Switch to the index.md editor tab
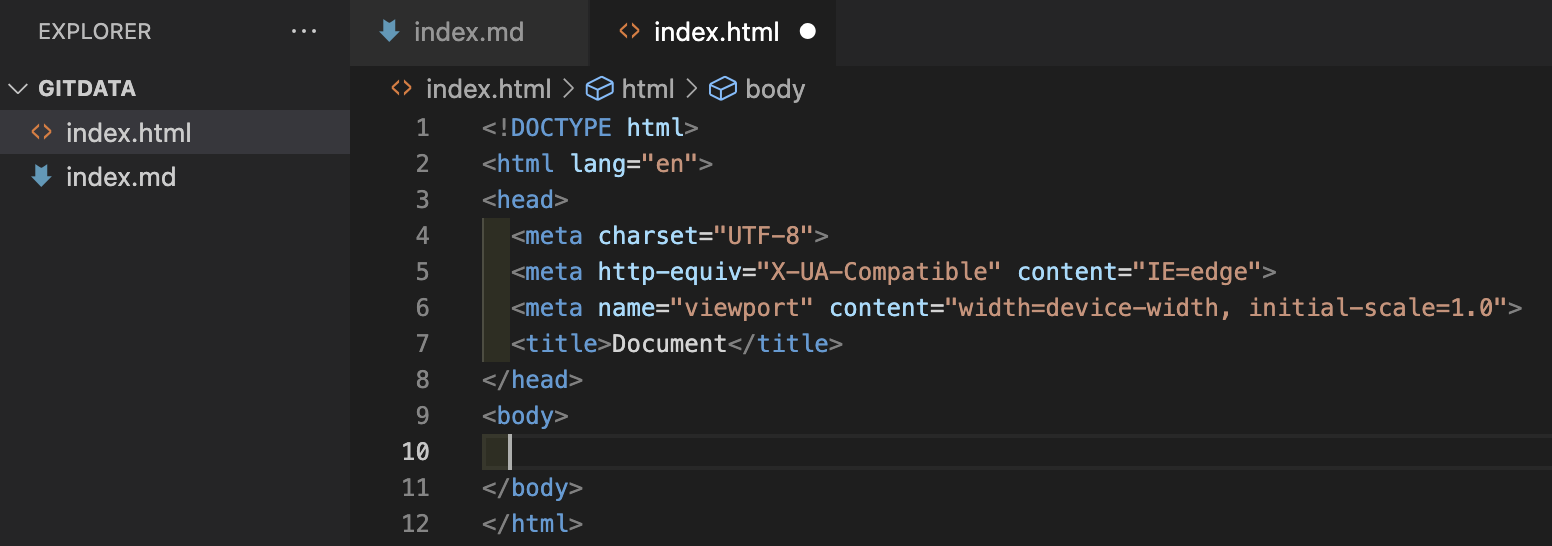This screenshot has height=546, width=1552. (x=469, y=32)
